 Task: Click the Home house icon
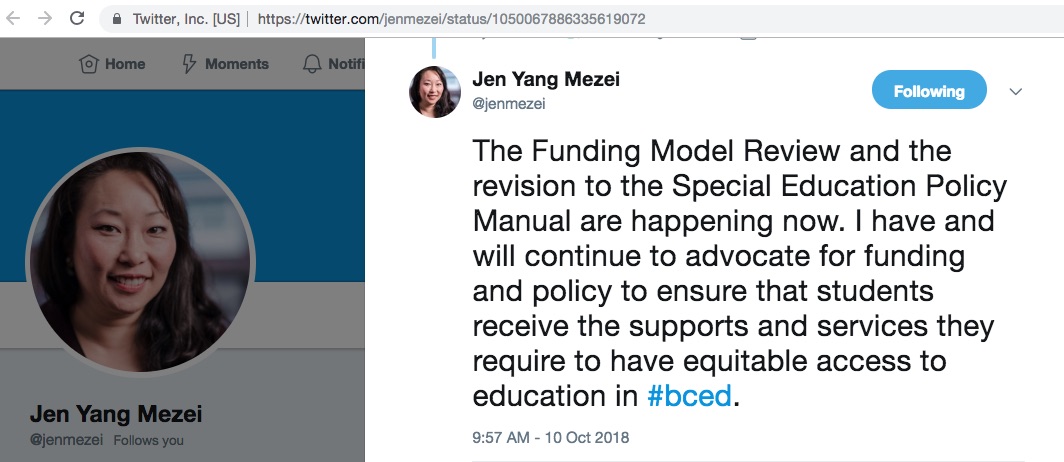pos(89,64)
